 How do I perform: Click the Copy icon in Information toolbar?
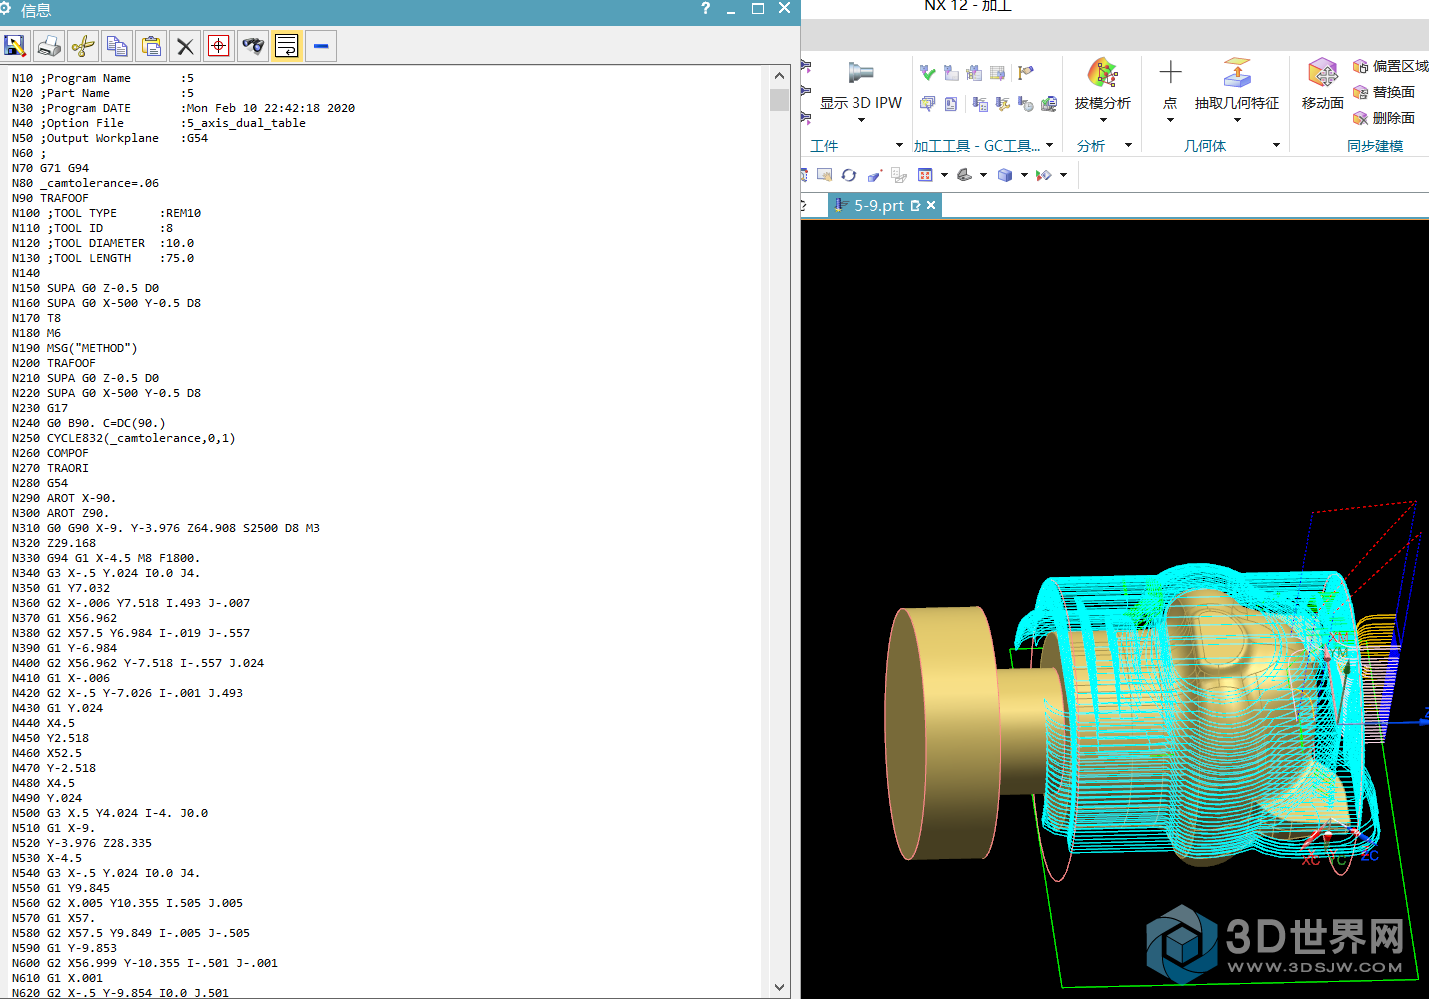tap(117, 46)
